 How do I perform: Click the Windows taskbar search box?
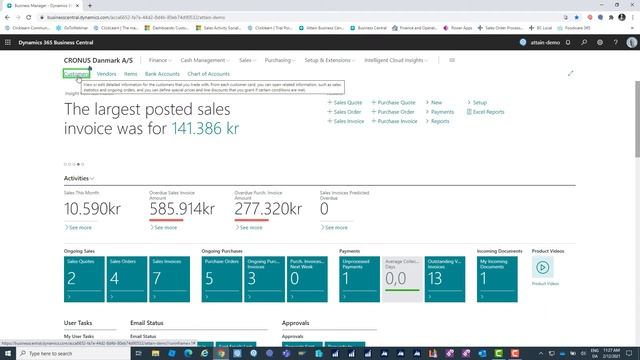pyautogui.click(x=73, y=353)
